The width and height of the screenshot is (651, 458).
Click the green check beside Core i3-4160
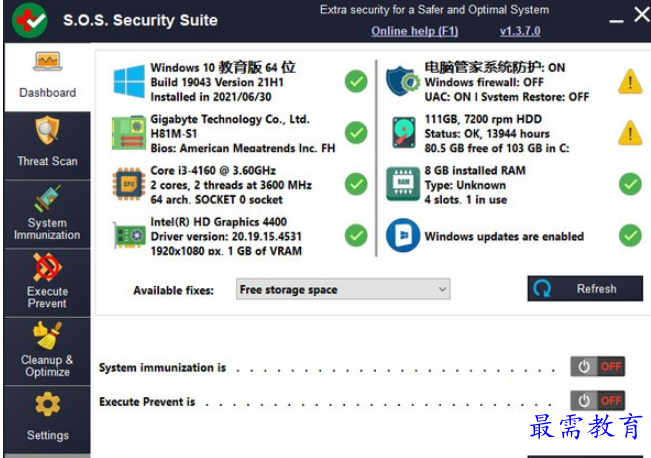(356, 184)
